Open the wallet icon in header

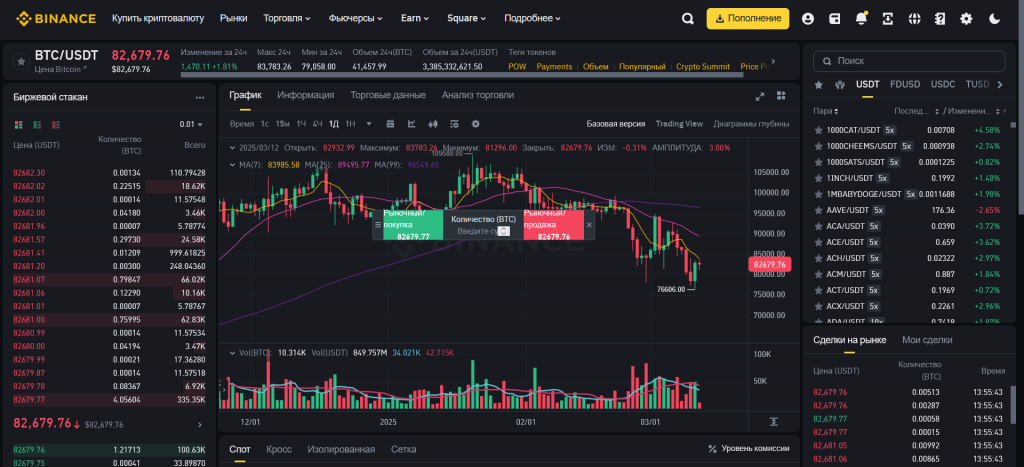(x=835, y=19)
